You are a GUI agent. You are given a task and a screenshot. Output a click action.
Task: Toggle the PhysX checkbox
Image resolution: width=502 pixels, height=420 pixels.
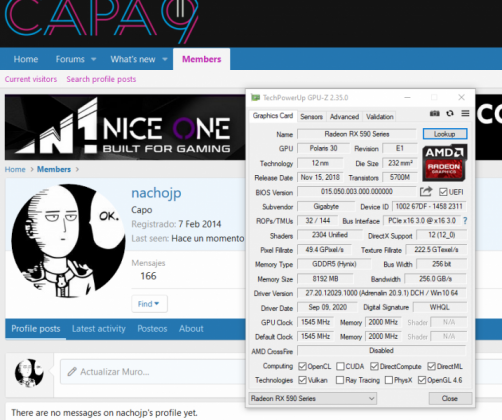pyautogui.click(x=389, y=380)
